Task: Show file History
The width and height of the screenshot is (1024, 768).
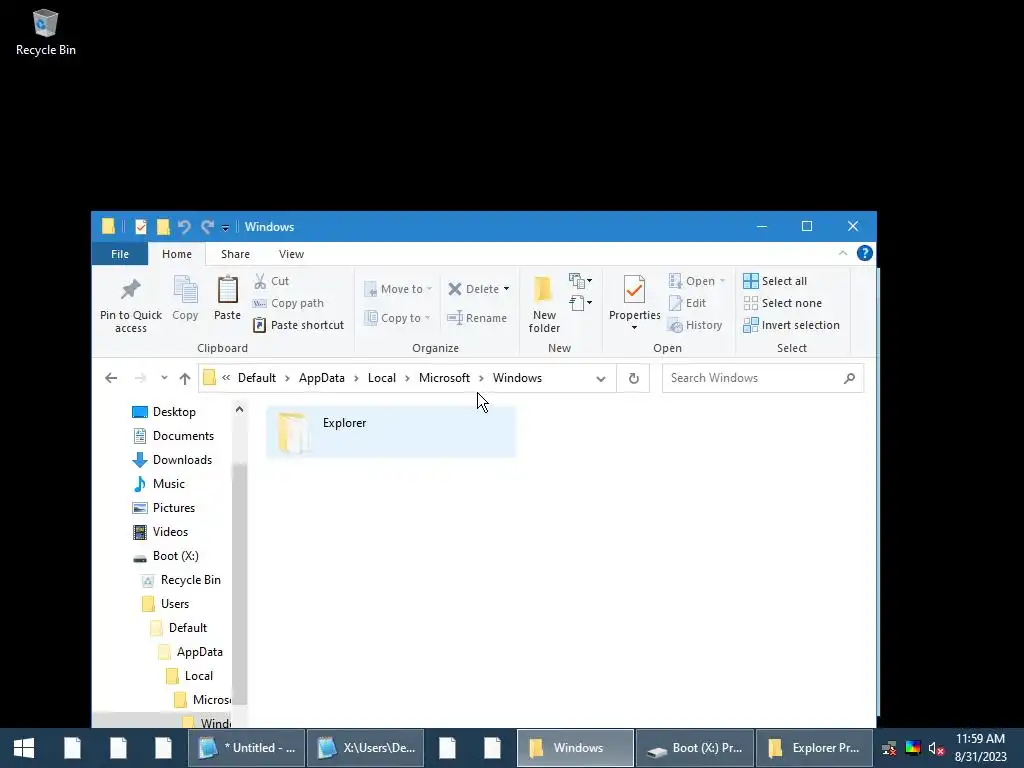Action: 696,325
